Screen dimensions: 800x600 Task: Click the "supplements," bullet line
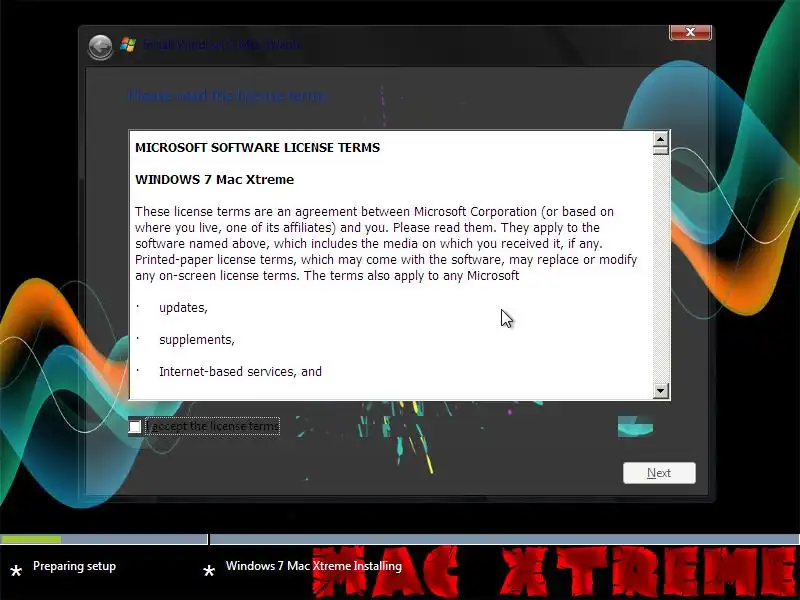[196, 340]
